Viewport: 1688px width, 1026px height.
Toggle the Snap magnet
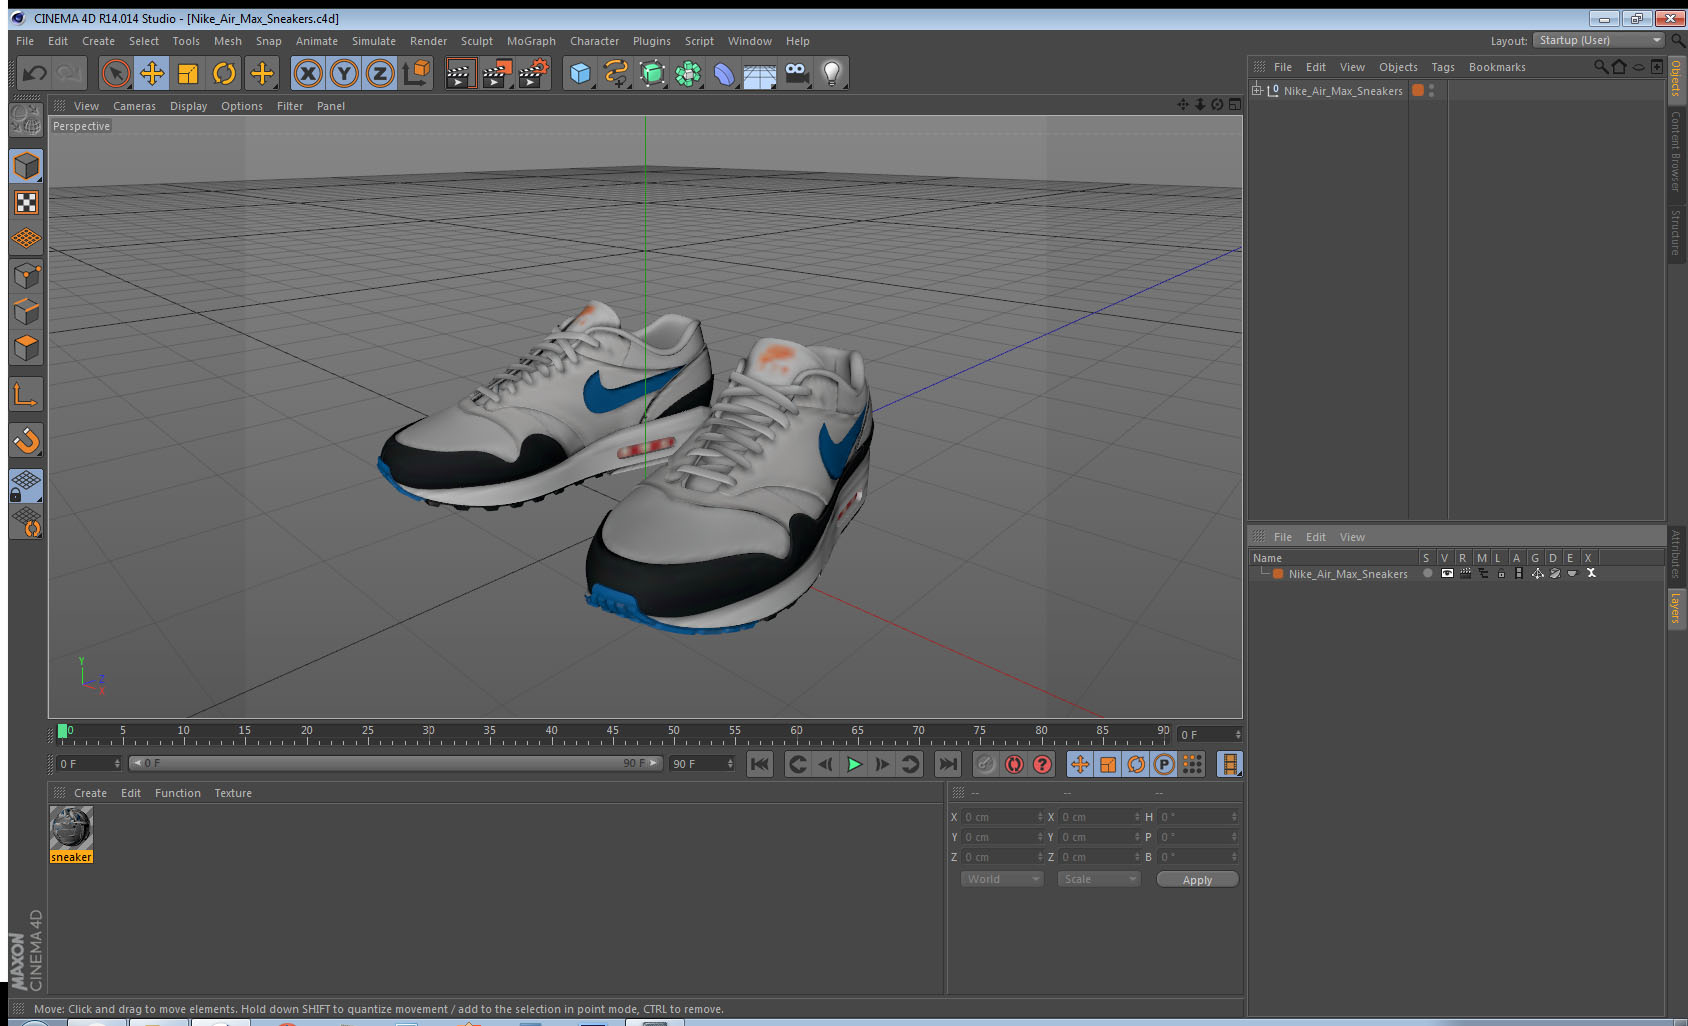[x=26, y=440]
